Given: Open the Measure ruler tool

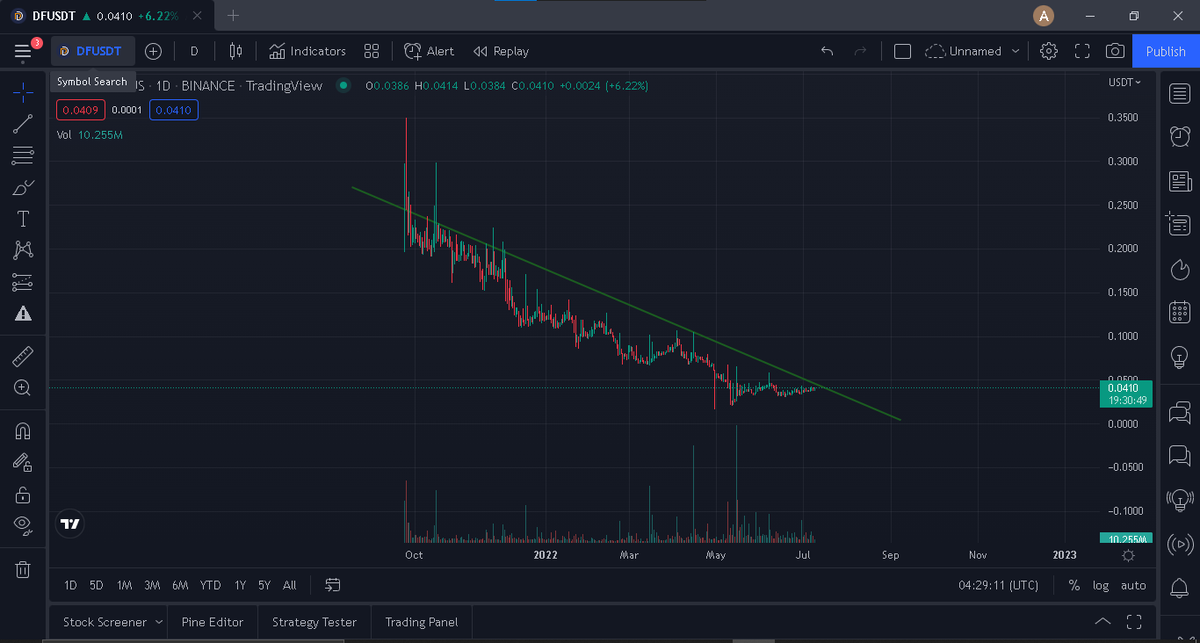Looking at the screenshot, I should pos(22,356).
